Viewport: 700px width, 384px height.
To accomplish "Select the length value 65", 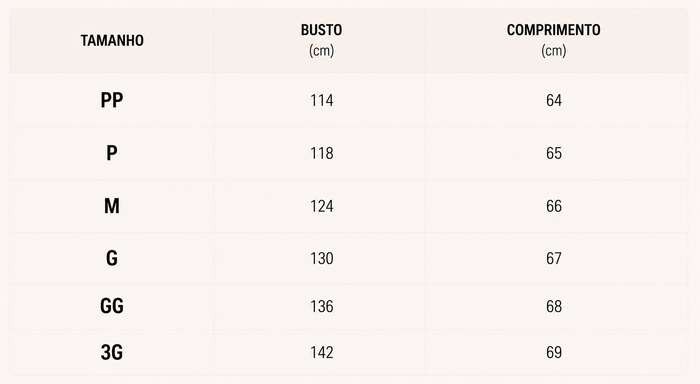I will tap(554, 153).
